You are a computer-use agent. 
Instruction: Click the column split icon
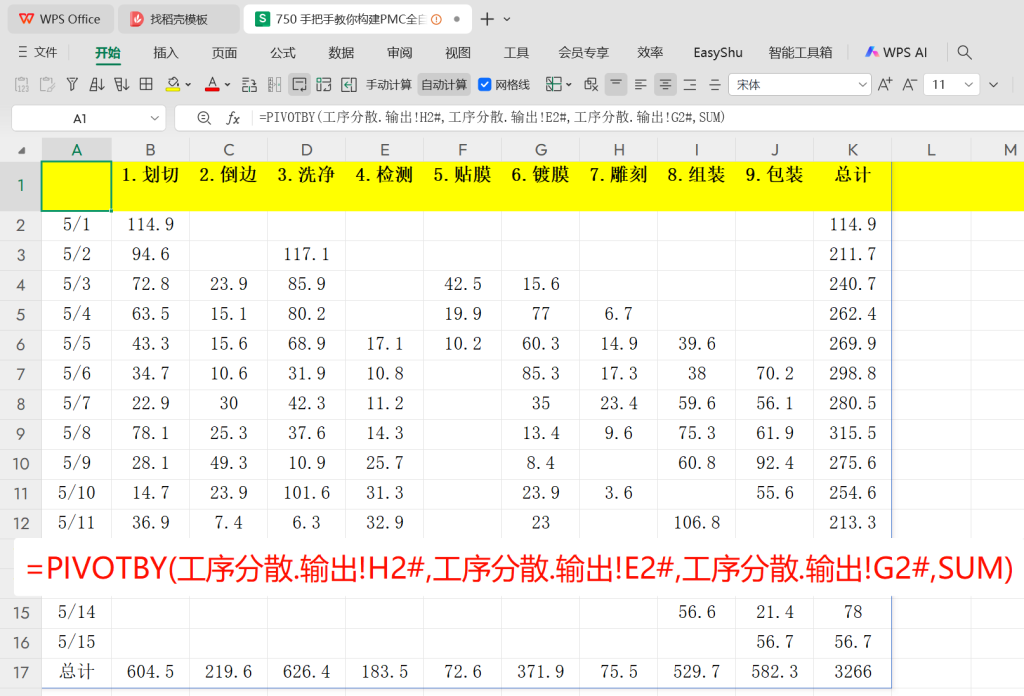tap(274, 85)
